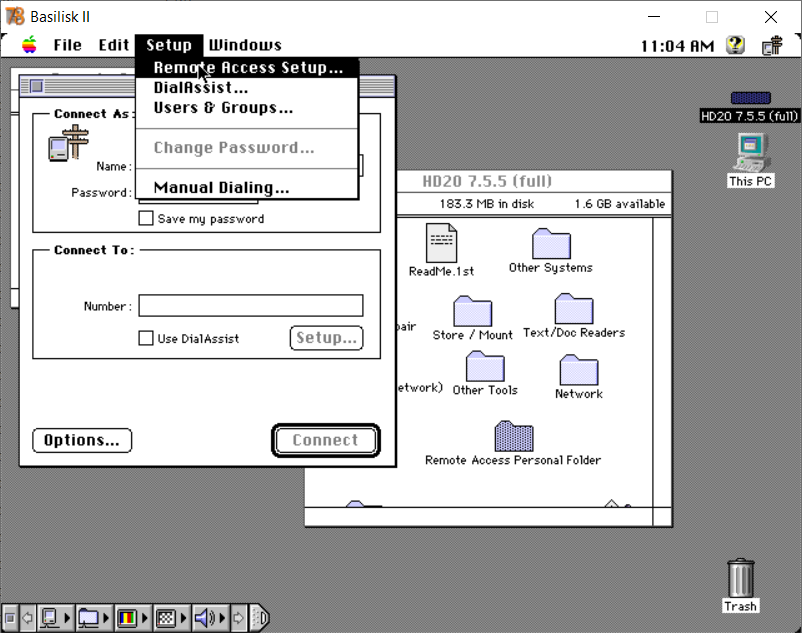802x633 pixels.
Task: Click the Connect button
Action: [326, 440]
